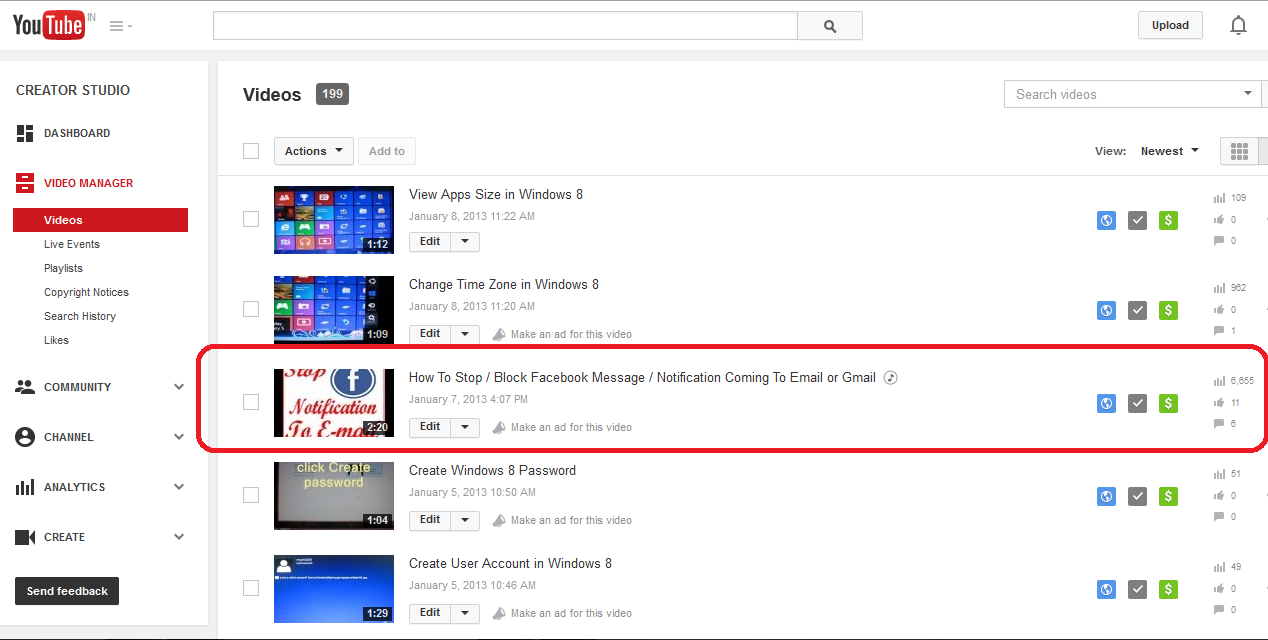Click monetization dollar icon for View Apps Size
This screenshot has height=640, width=1268.
(1168, 220)
